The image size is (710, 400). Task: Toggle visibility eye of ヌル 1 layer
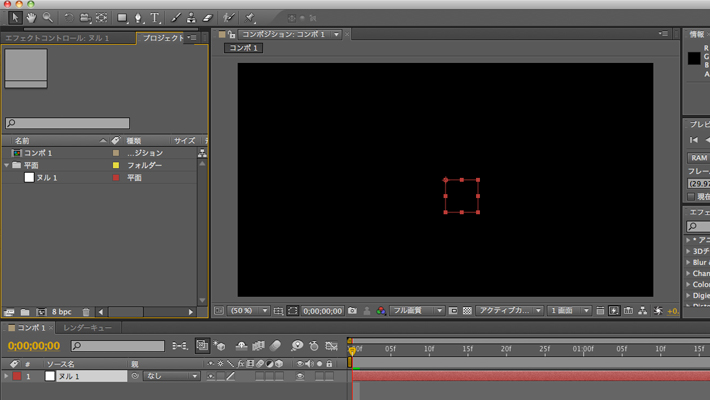(300, 377)
